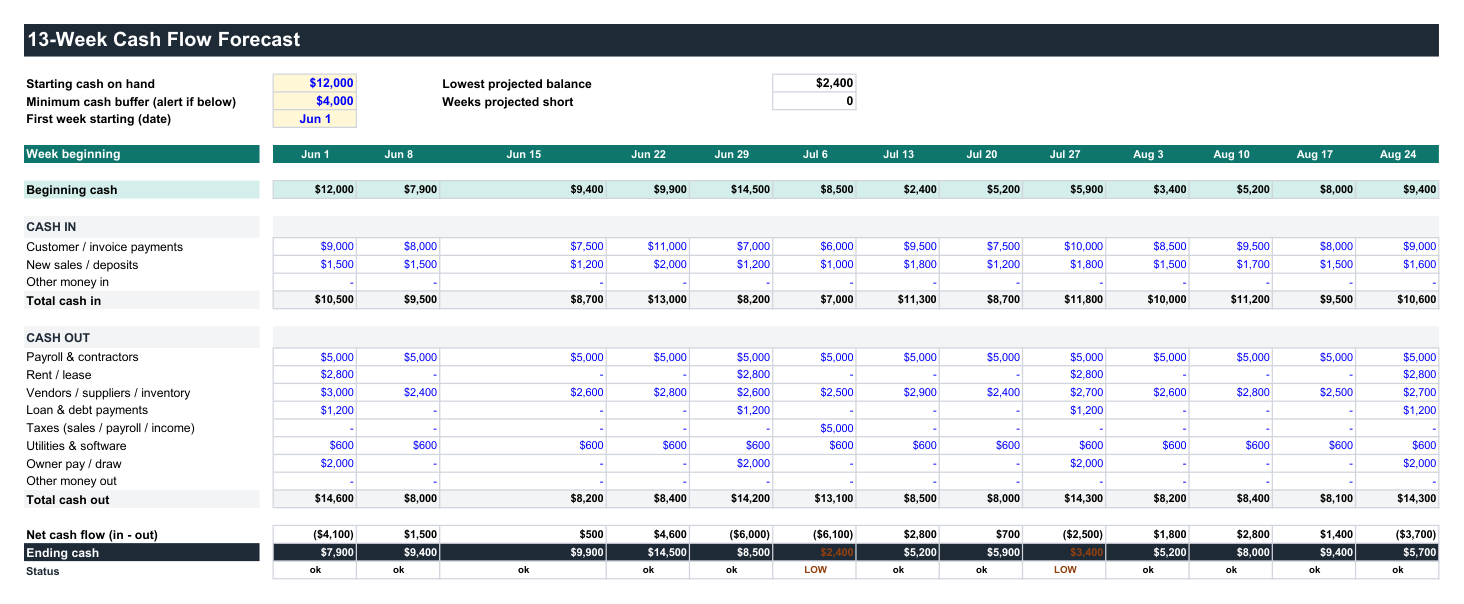Select the Jun 8 column header

398,154
